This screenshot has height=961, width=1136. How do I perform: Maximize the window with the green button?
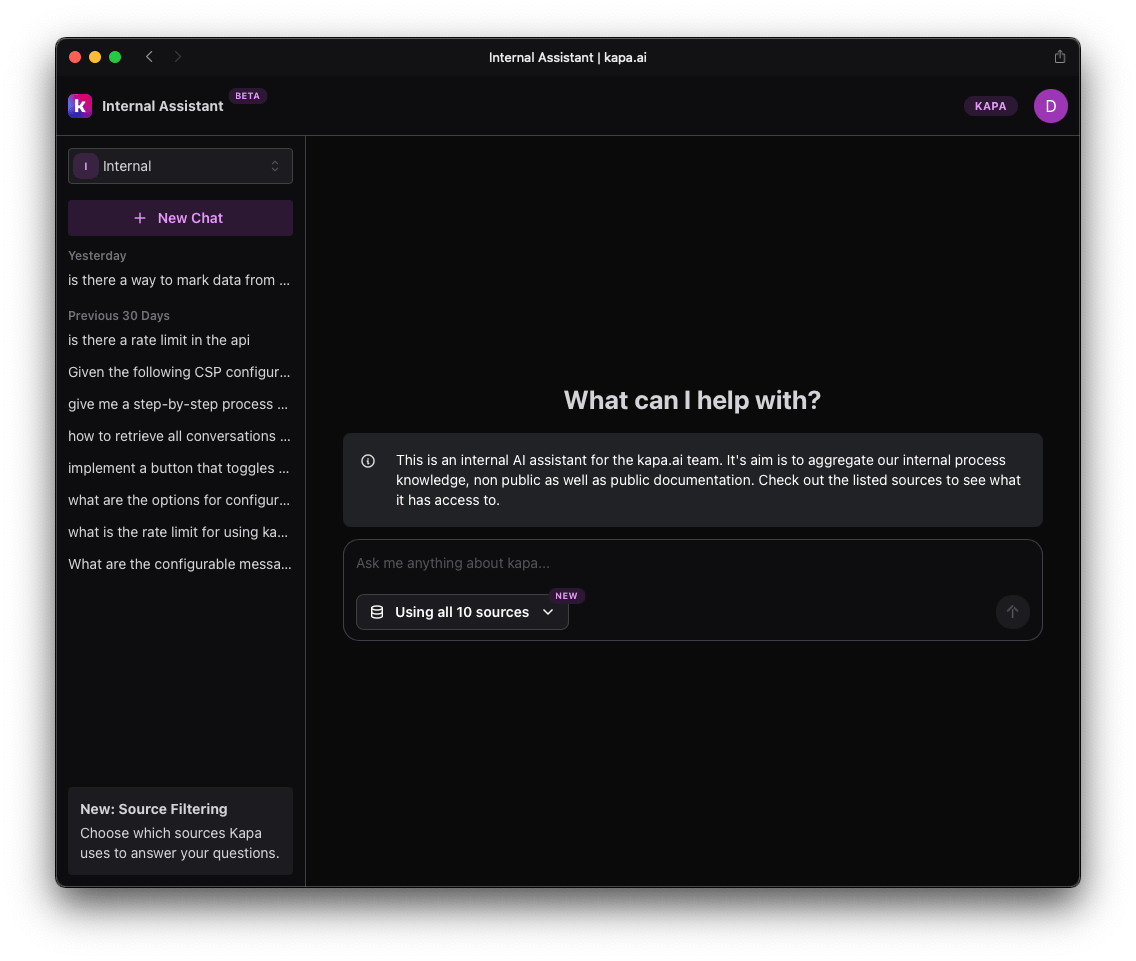tap(115, 57)
